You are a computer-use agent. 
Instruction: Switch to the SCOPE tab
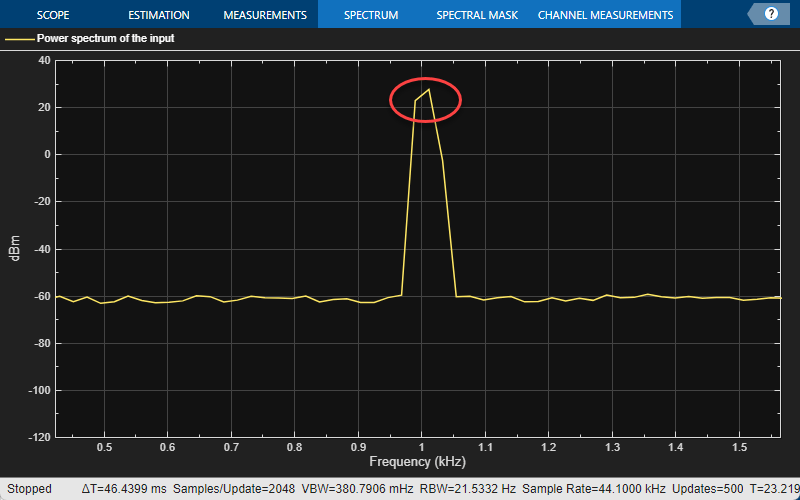53,15
